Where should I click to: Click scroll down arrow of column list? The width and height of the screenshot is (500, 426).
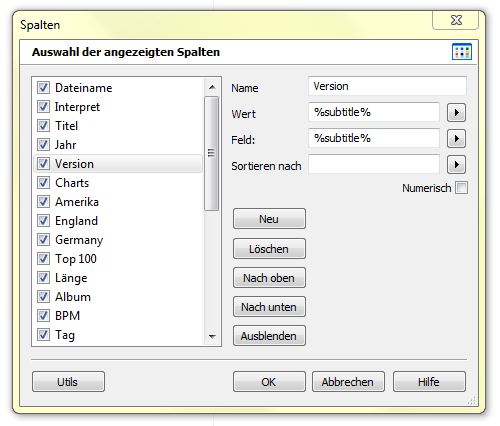[x=212, y=336]
